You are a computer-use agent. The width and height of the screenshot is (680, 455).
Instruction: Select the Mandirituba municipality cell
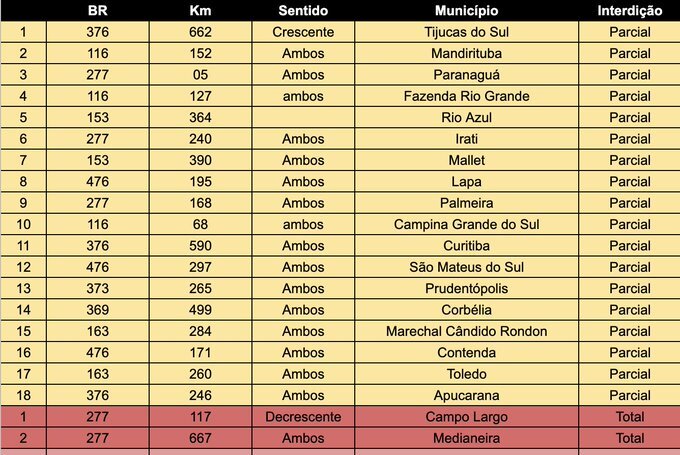click(x=466, y=53)
